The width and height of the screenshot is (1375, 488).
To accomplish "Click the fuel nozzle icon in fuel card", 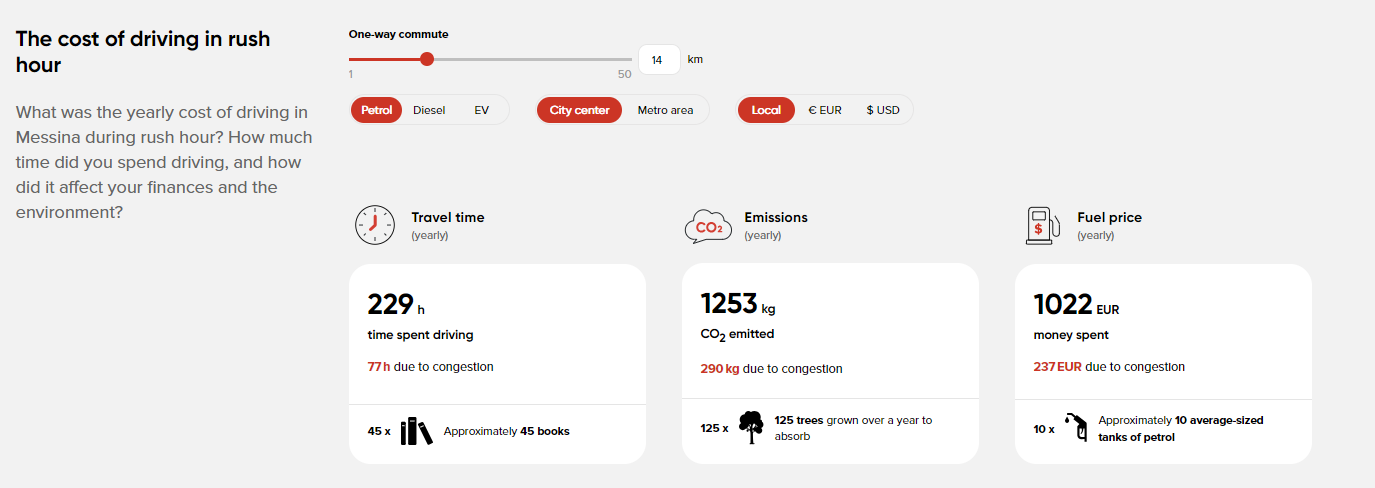I will pyautogui.click(x=1076, y=428).
